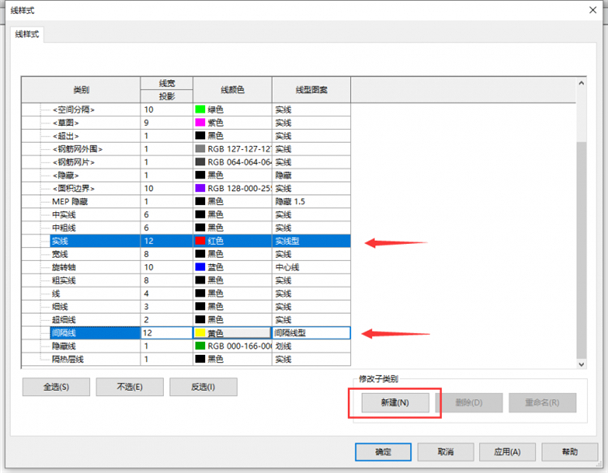Close the 线样式 dialog
This screenshot has width=608, height=473.
pos(593,10)
